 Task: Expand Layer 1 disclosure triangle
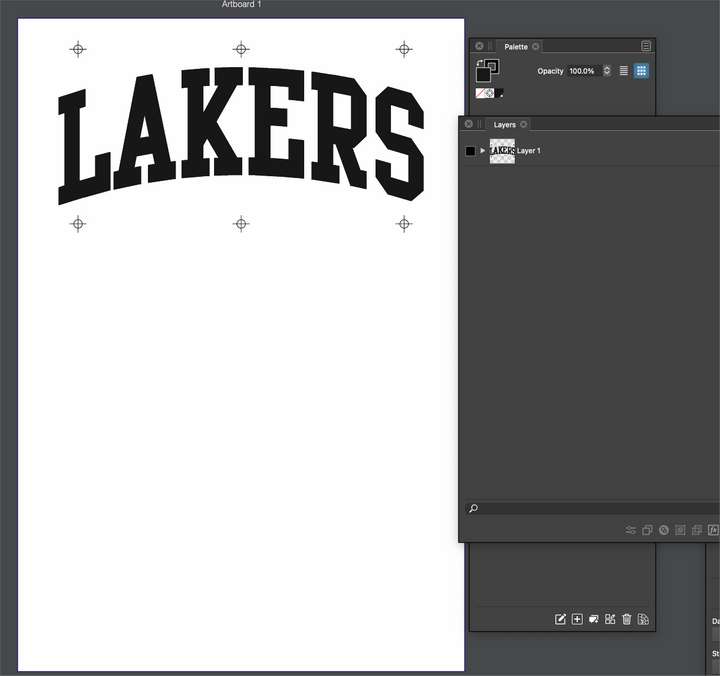click(483, 150)
